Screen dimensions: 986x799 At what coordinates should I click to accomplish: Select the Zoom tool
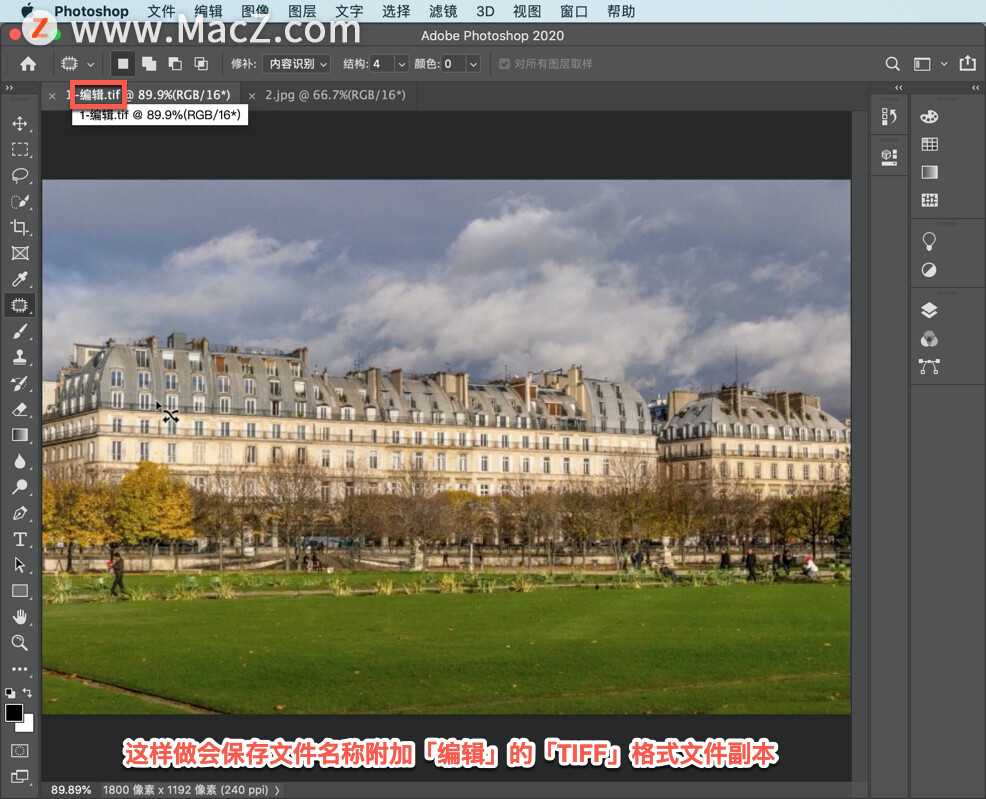[19, 643]
